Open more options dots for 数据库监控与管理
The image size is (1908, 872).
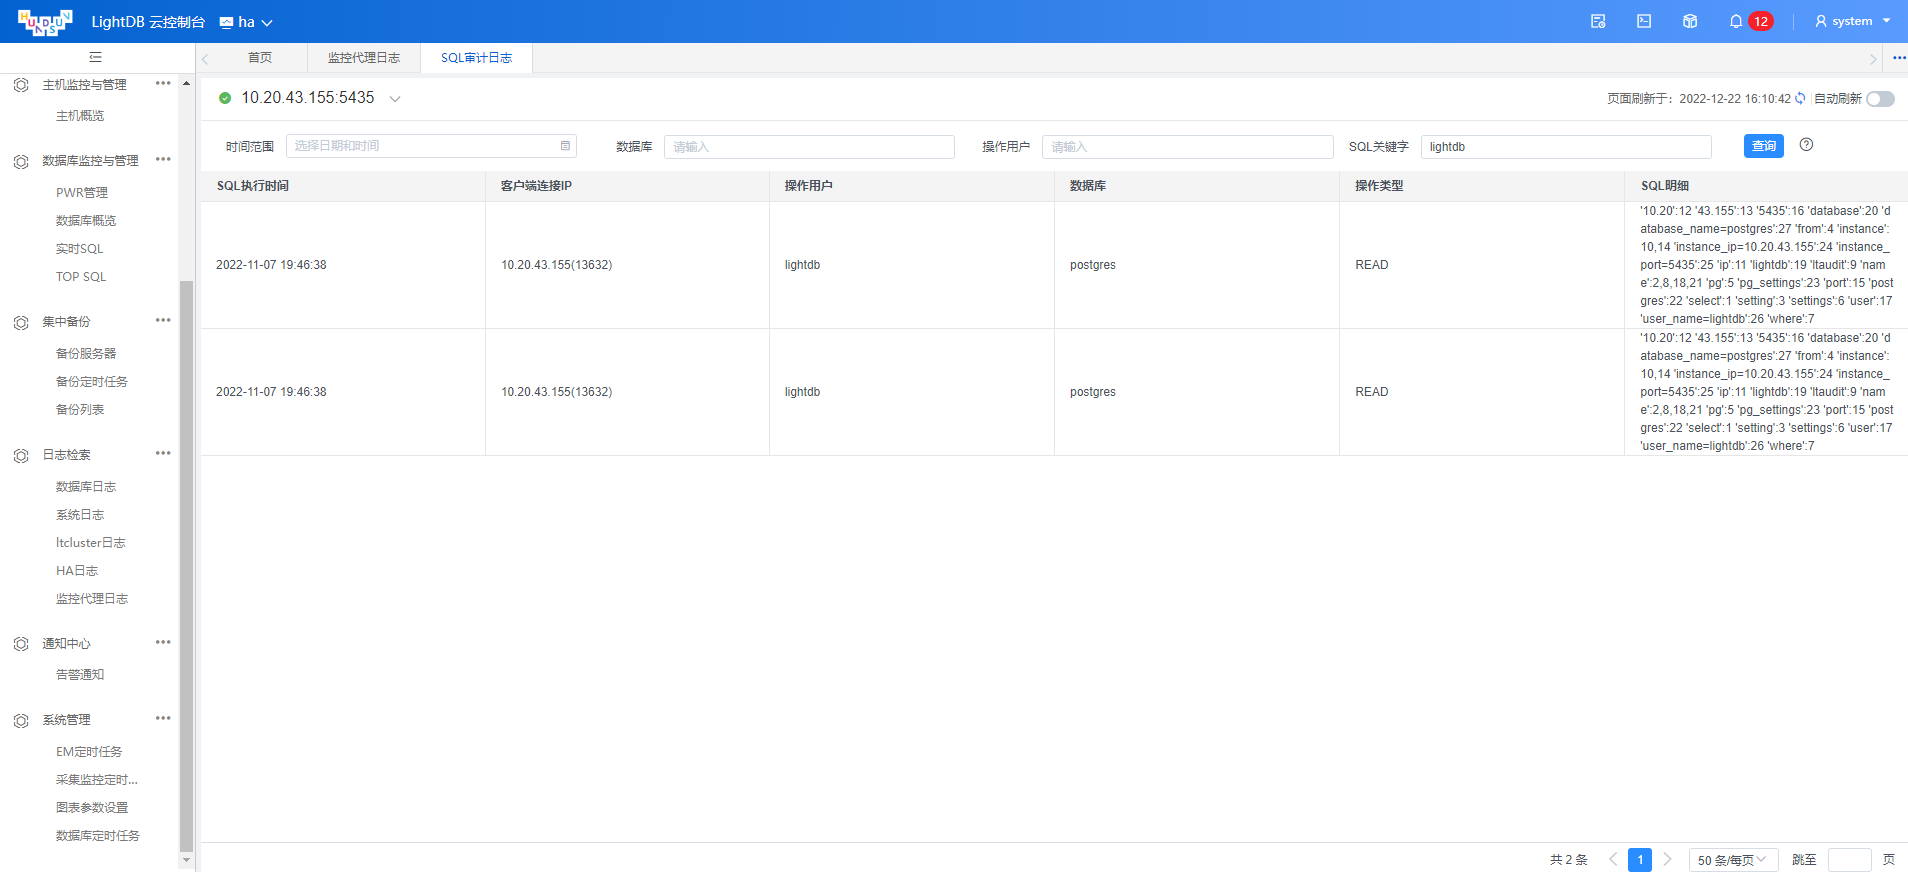(163, 159)
